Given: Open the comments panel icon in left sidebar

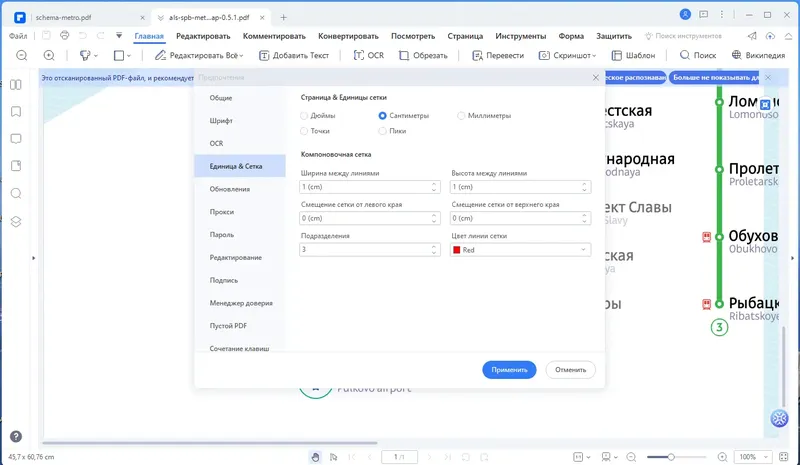Looking at the screenshot, I should coord(16,139).
